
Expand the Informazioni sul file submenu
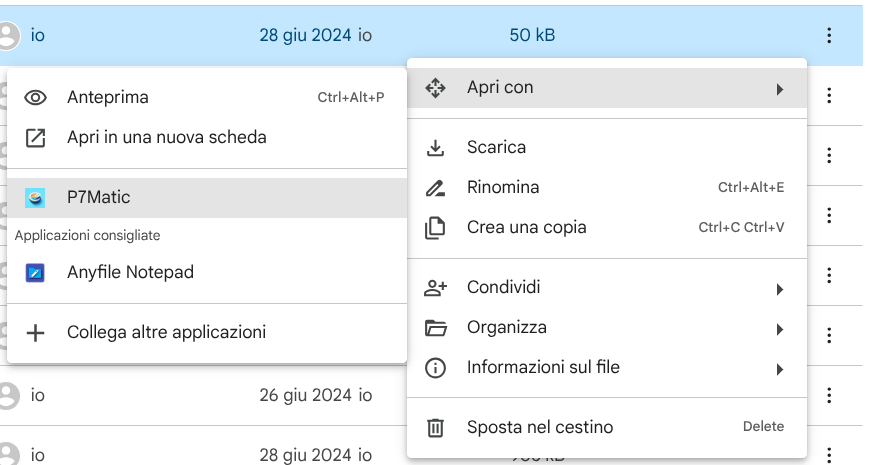click(779, 369)
